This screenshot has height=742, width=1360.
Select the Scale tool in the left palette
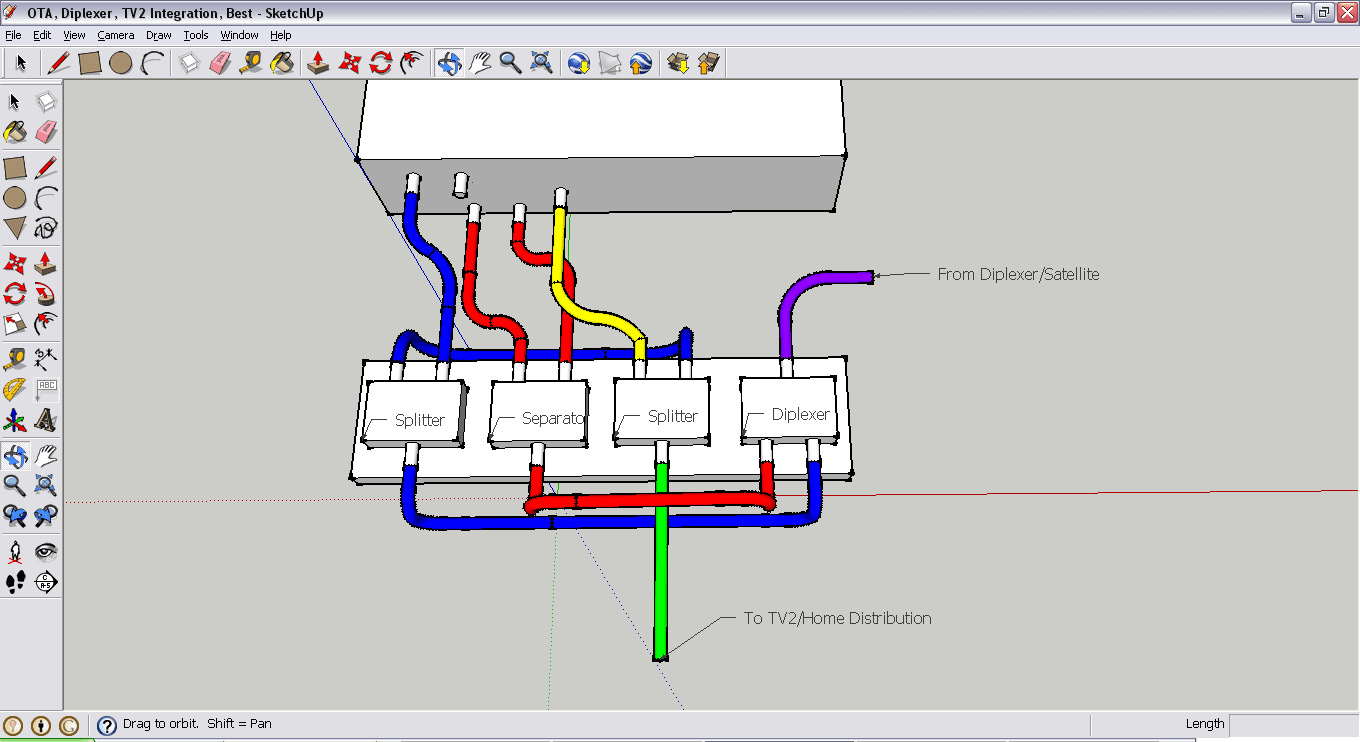click(x=15, y=325)
